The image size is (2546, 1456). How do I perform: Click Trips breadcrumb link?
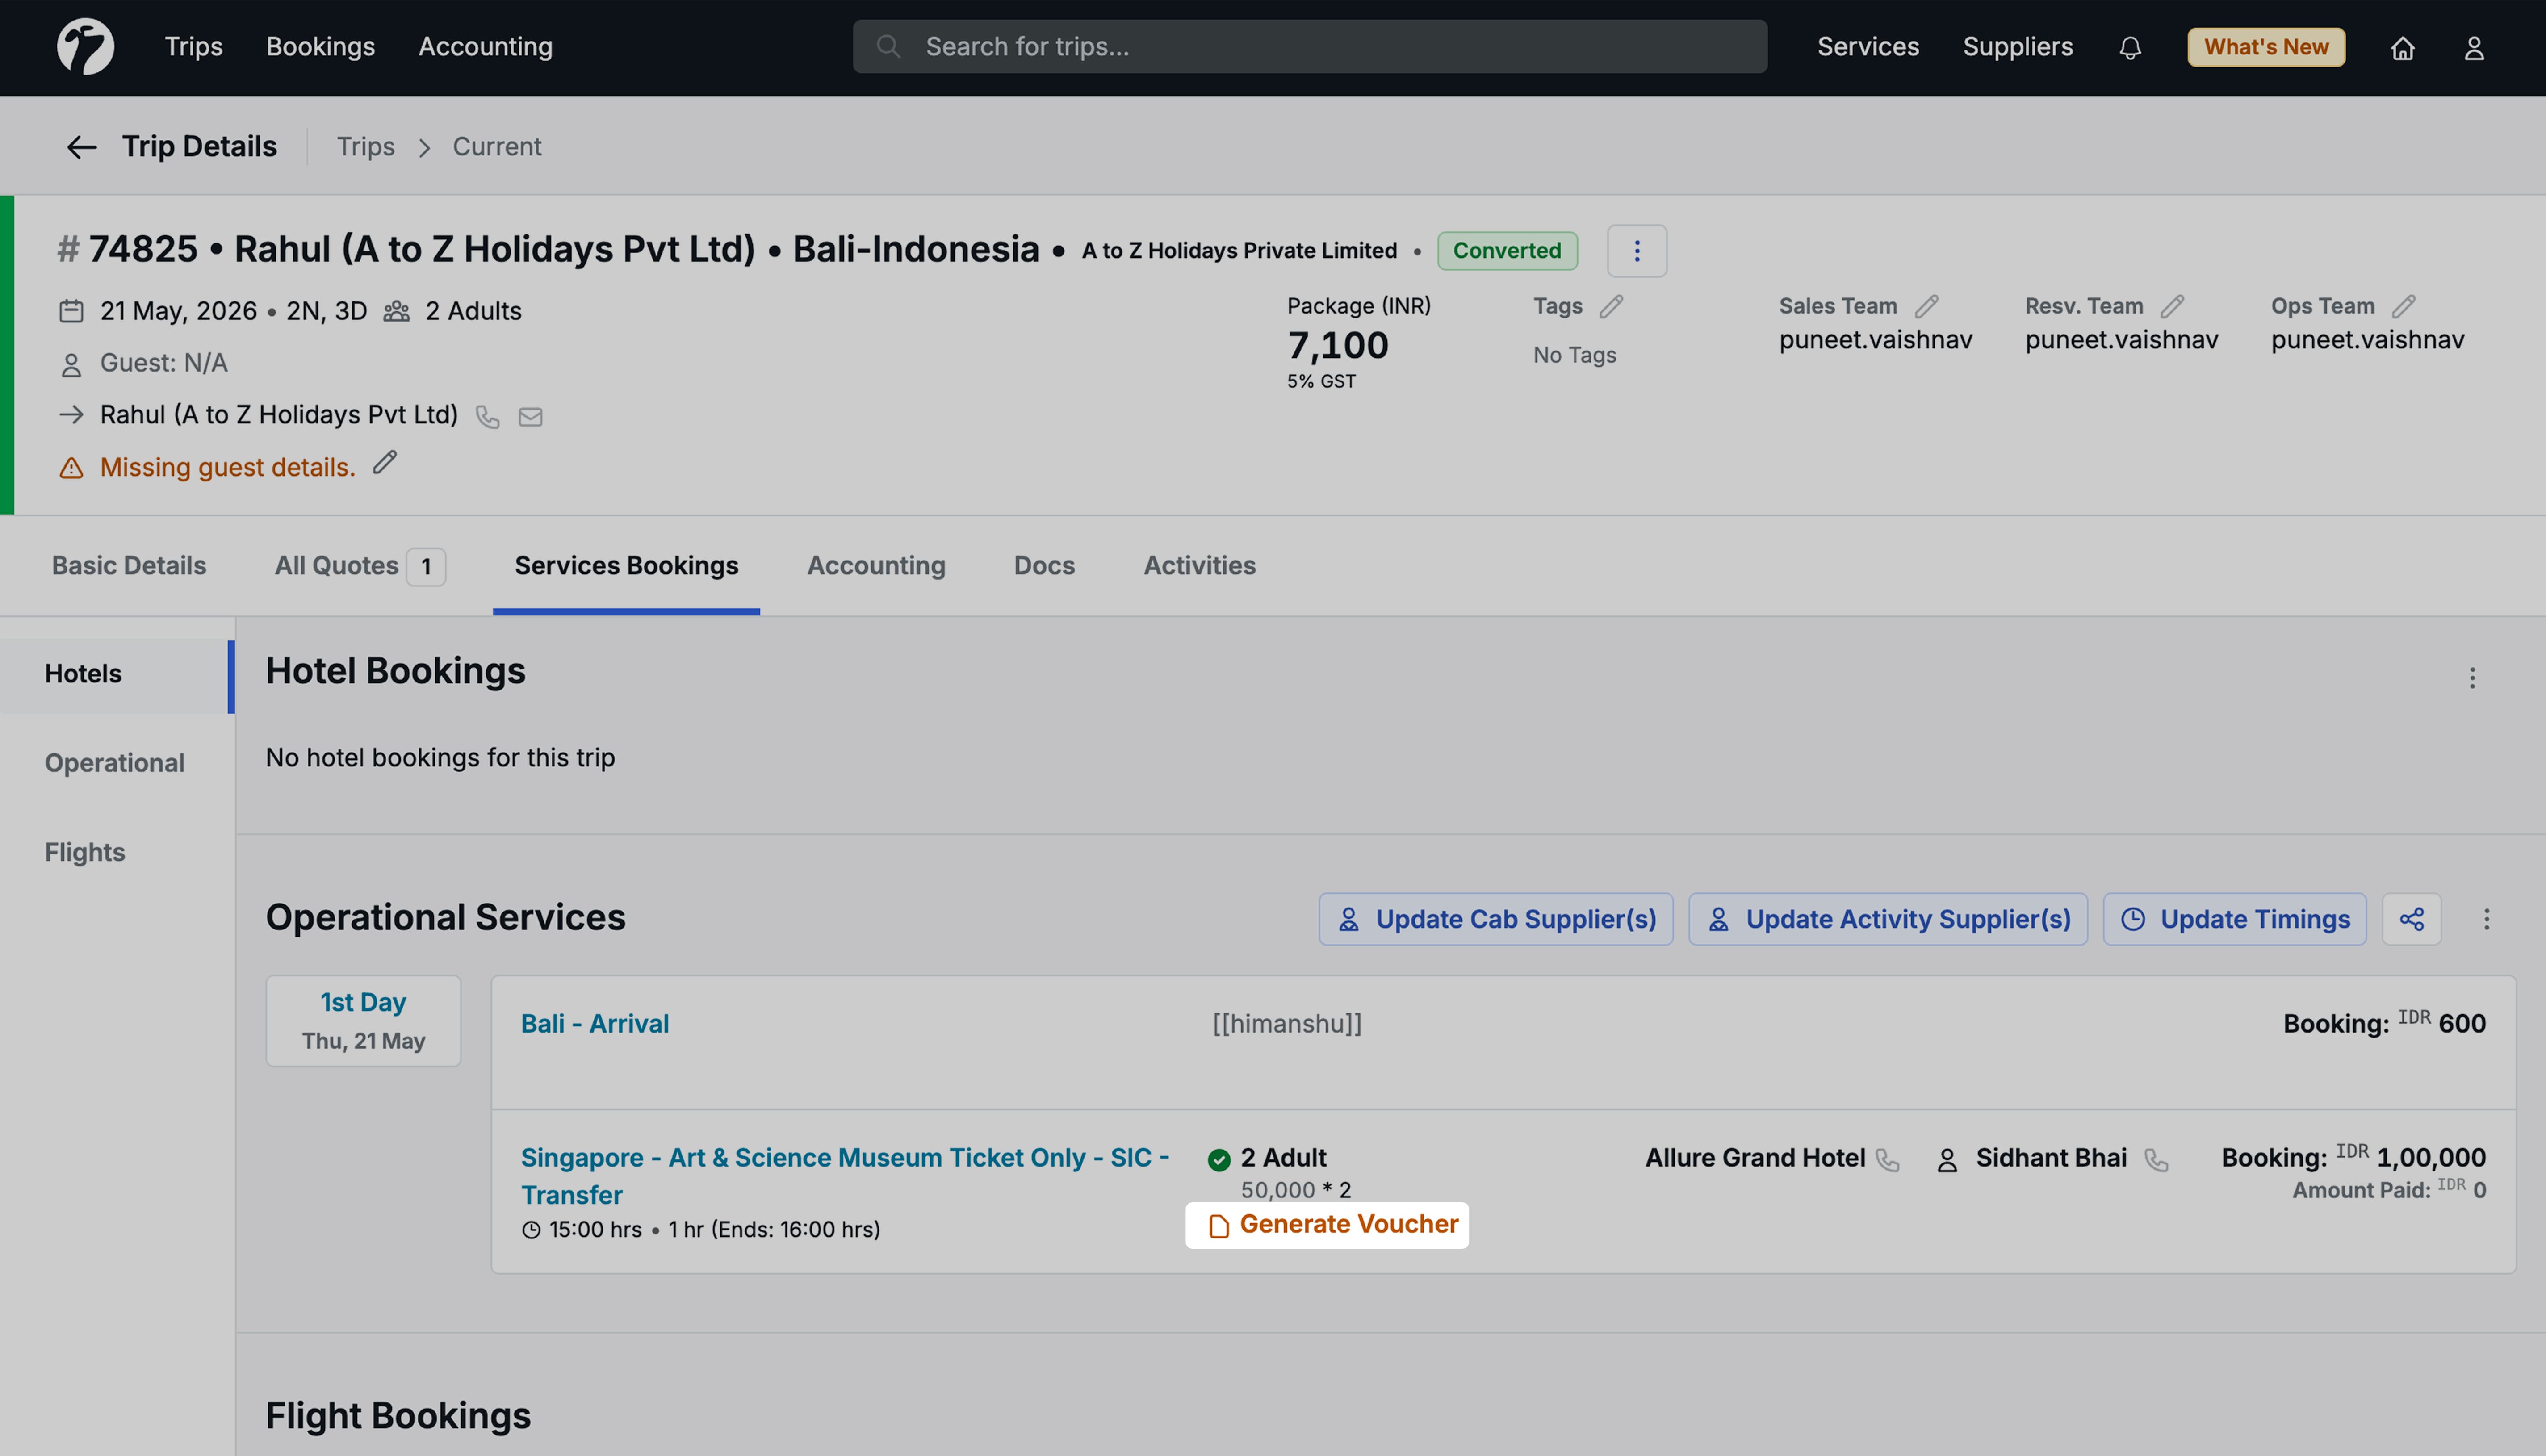[365, 147]
